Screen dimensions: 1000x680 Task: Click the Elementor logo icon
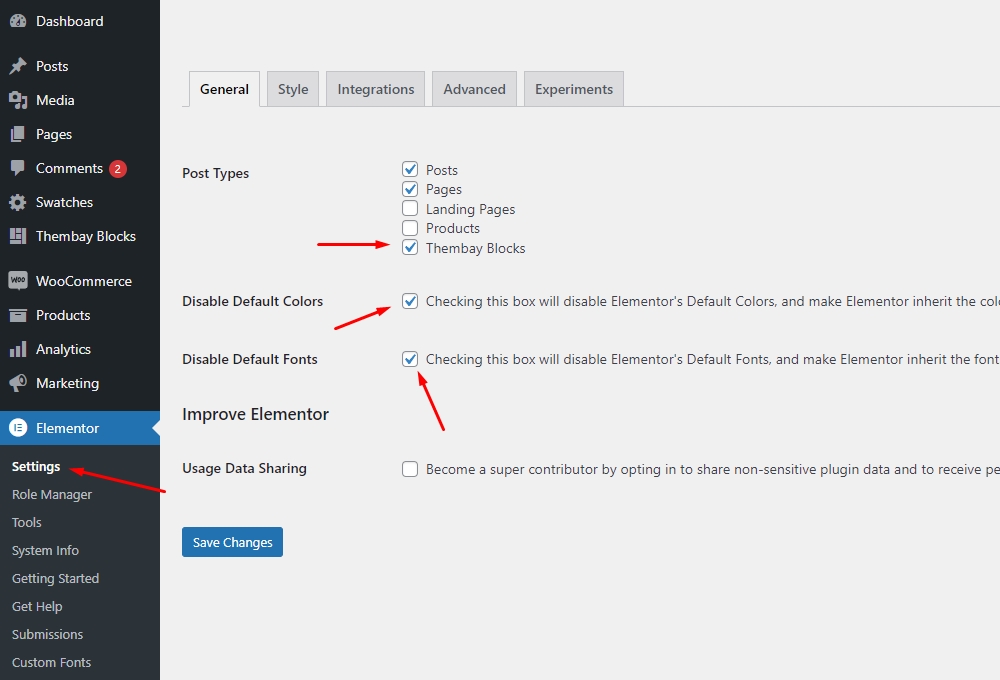pyautogui.click(x=18, y=428)
